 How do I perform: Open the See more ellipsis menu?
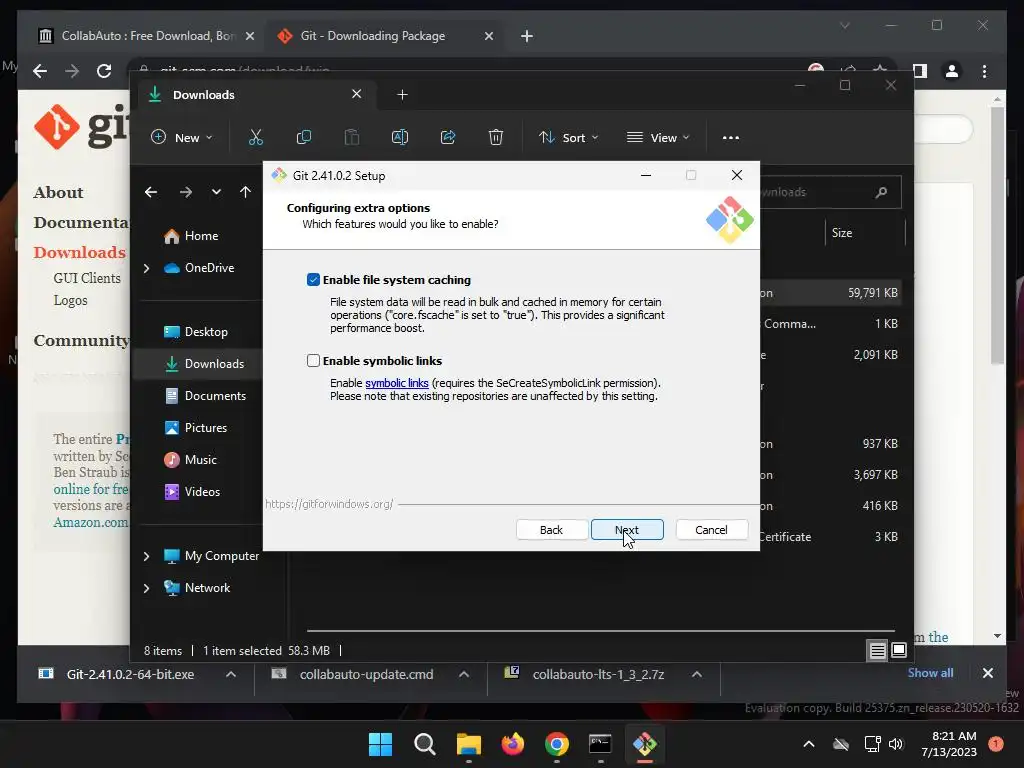point(731,137)
